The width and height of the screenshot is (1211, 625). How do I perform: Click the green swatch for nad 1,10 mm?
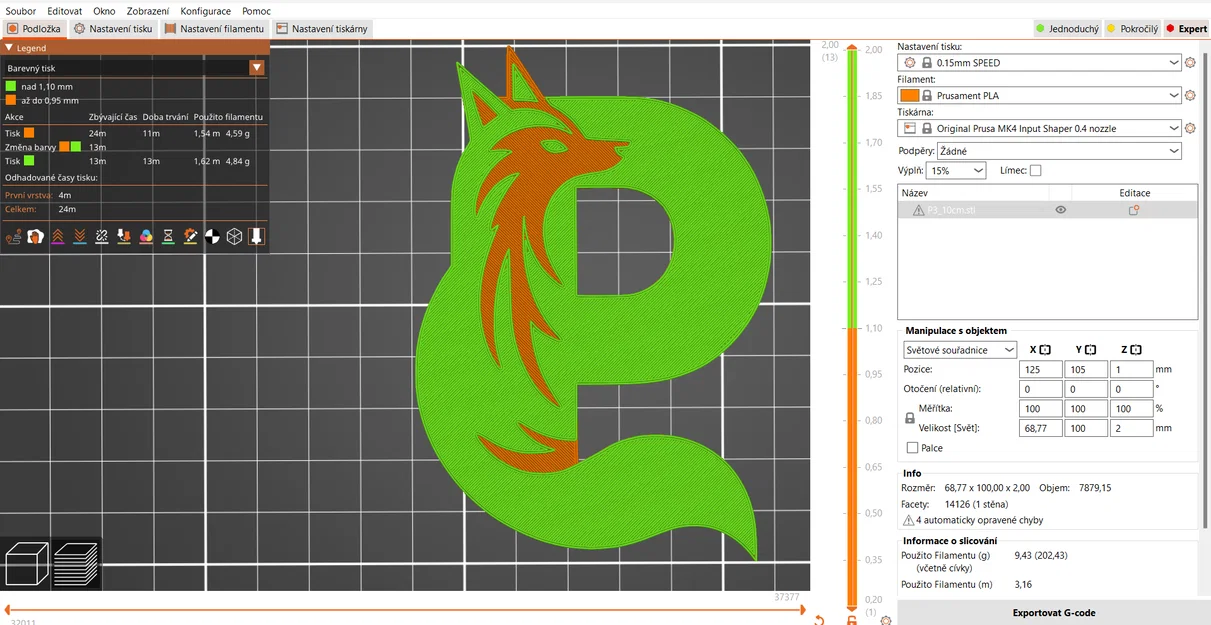10,87
